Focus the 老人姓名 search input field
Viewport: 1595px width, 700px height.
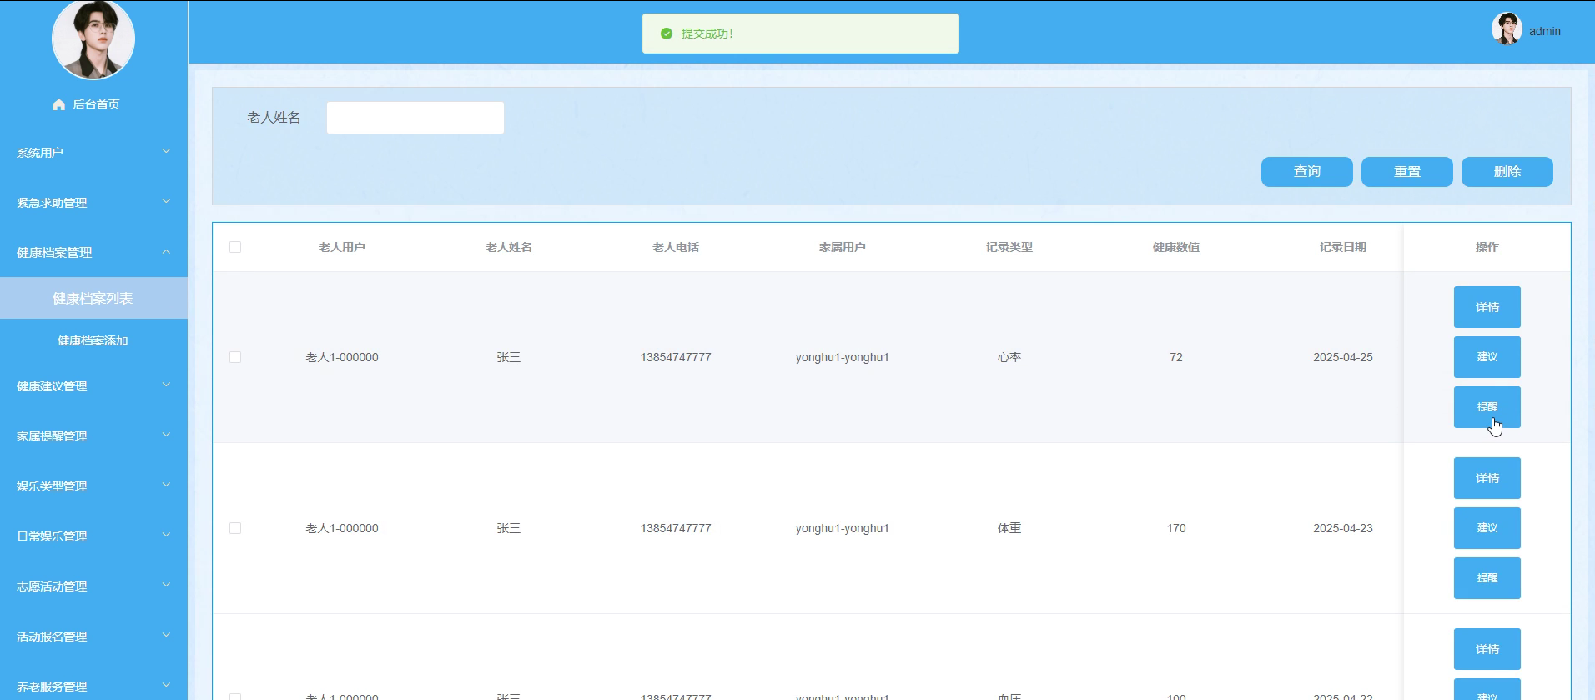click(x=415, y=118)
